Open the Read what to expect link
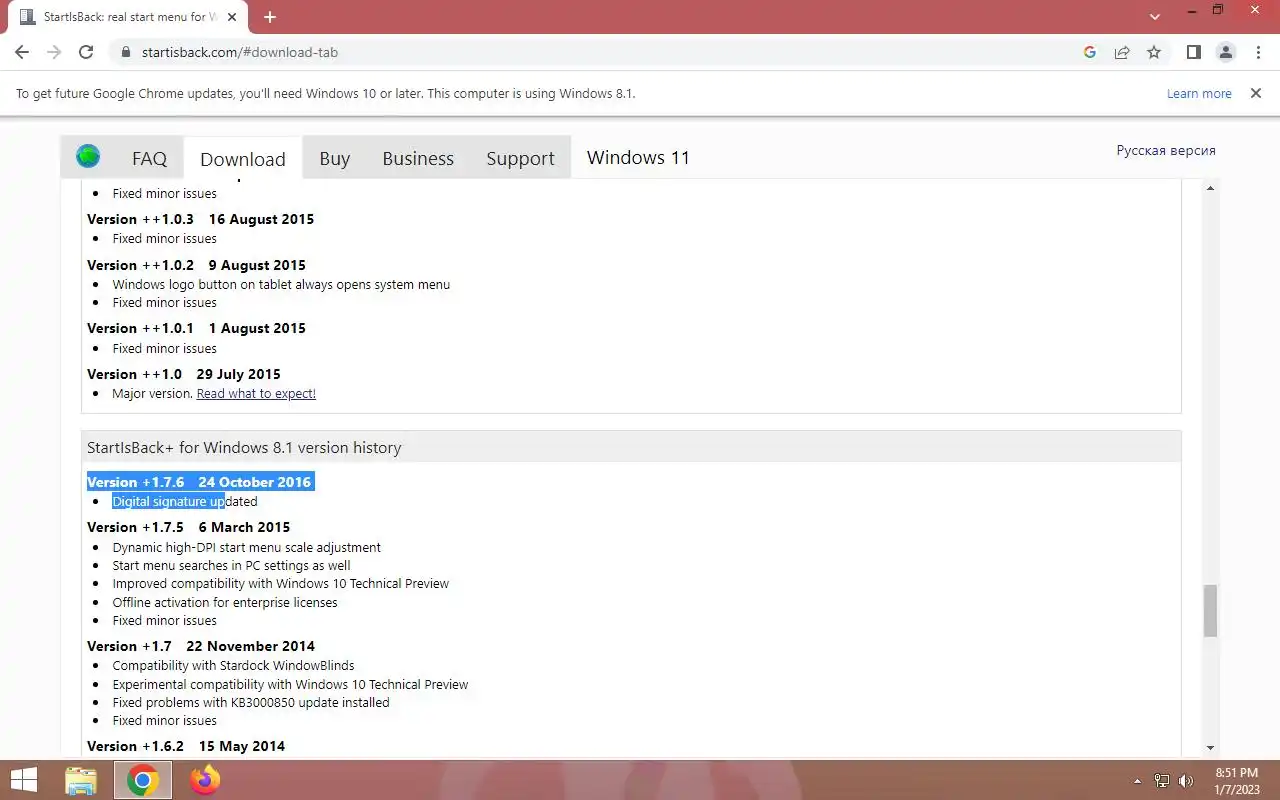This screenshot has width=1280, height=800. (x=256, y=393)
